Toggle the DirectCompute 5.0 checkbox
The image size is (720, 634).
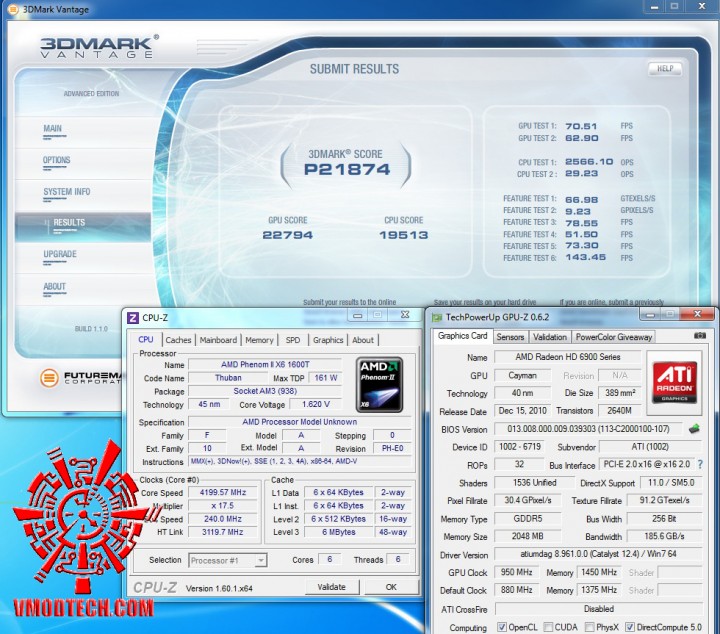point(630,627)
